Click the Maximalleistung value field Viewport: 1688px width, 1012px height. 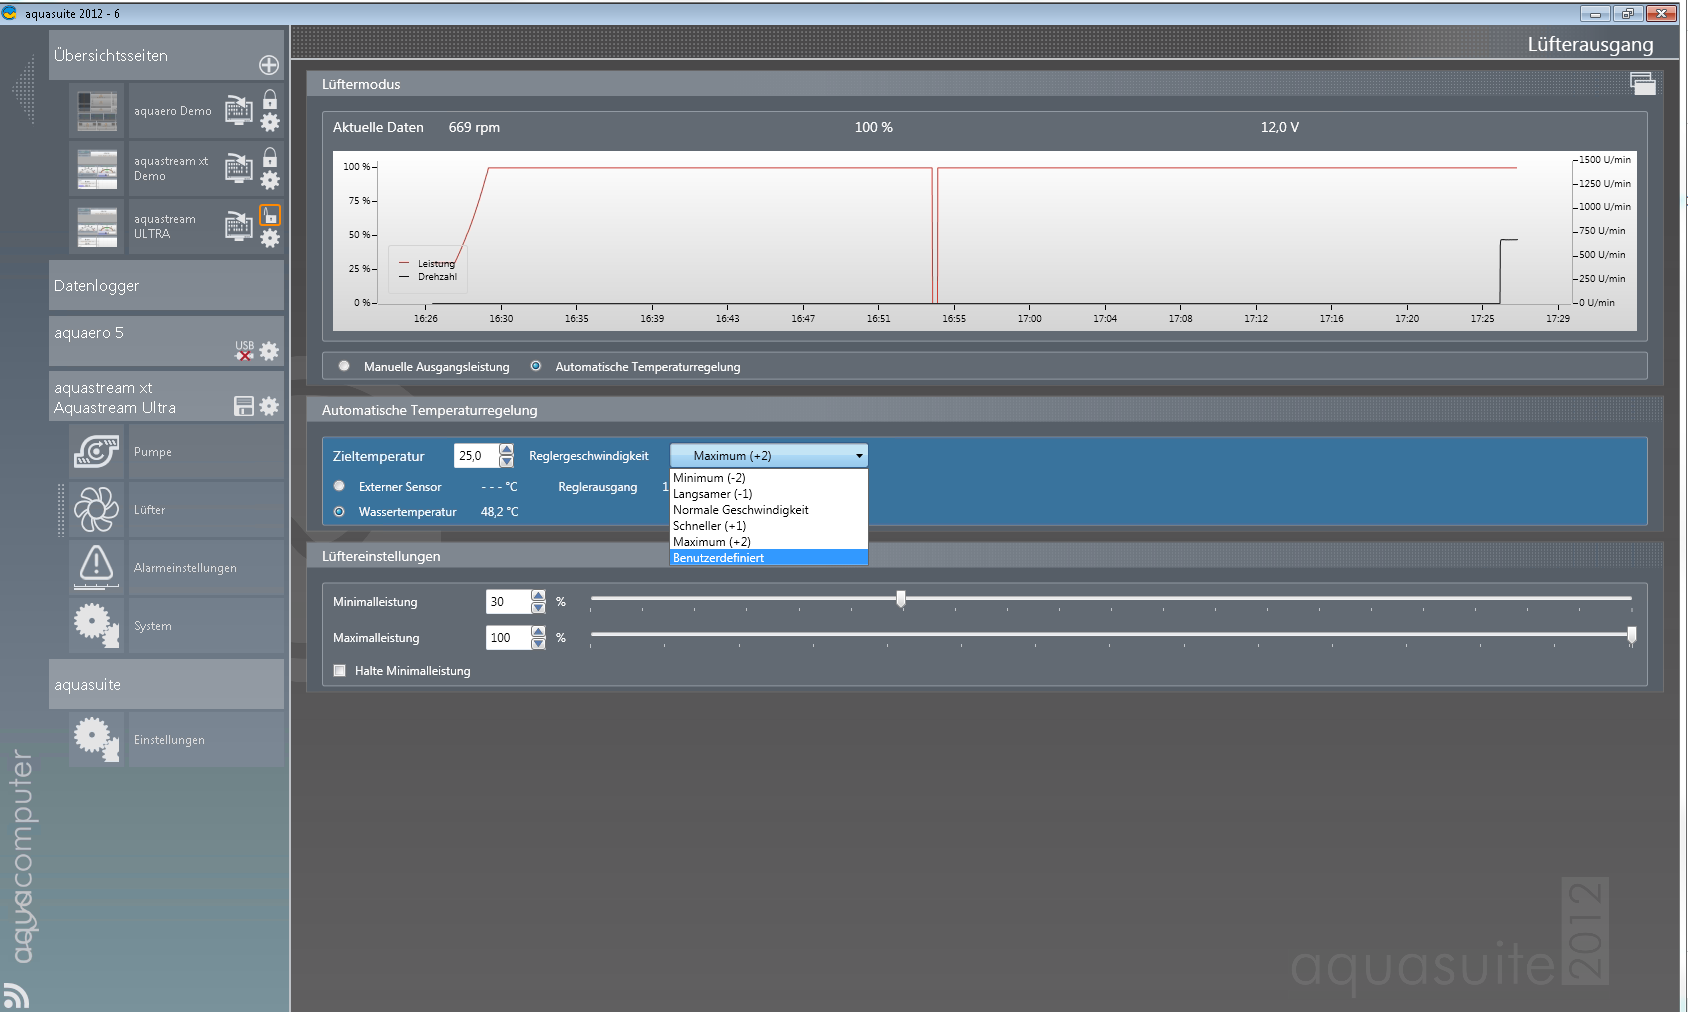pyautogui.click(x=508, y=637)
